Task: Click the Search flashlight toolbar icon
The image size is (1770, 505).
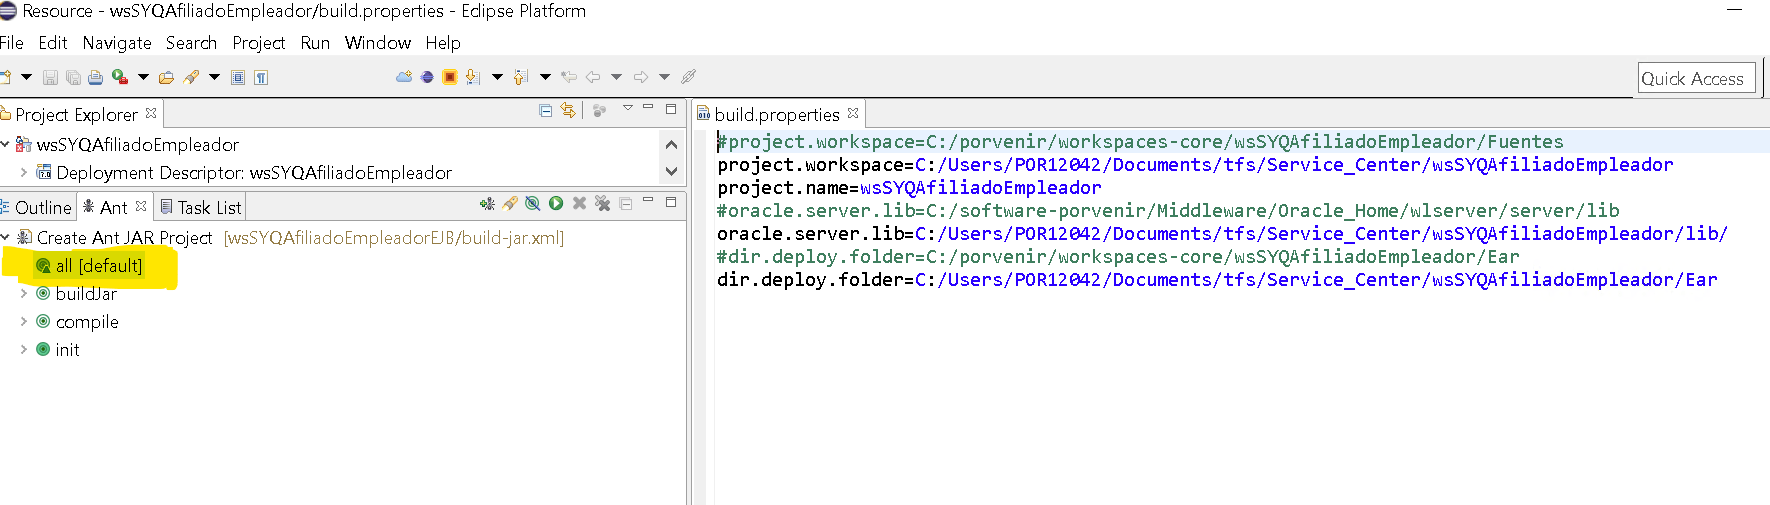Action: tap(191, 77)
